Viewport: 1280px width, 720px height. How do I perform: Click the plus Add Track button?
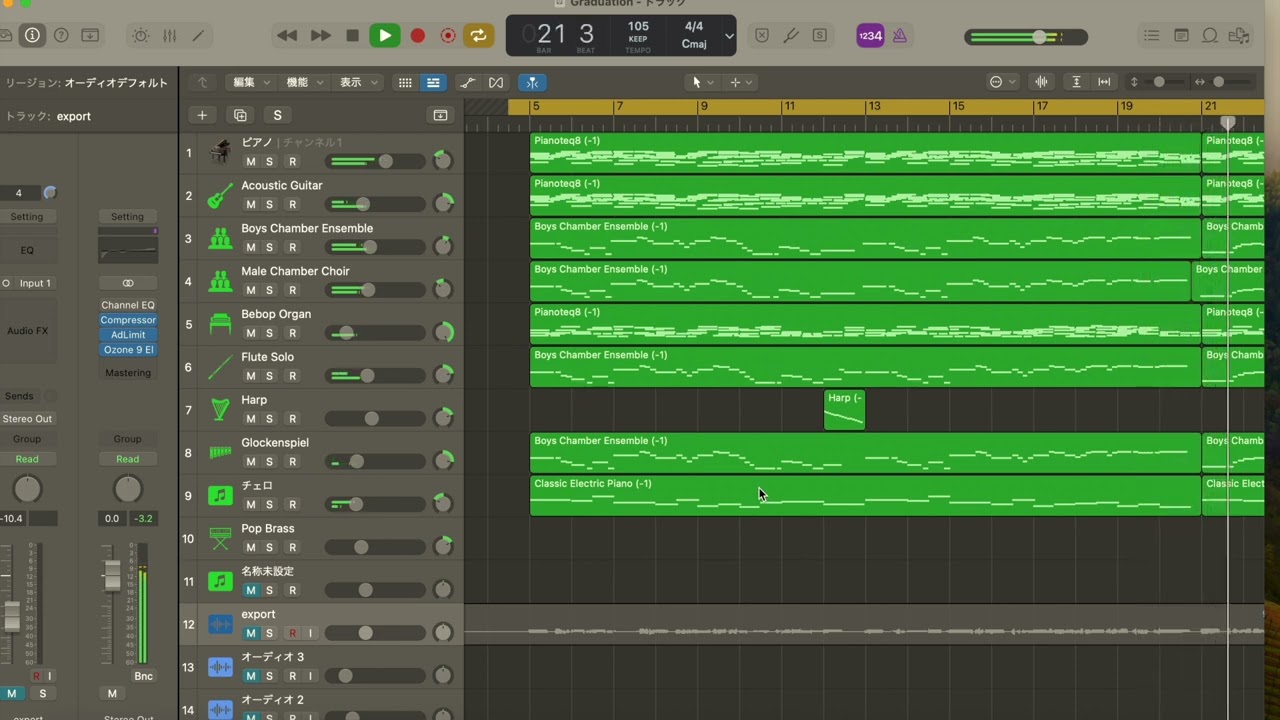(202, 115)
